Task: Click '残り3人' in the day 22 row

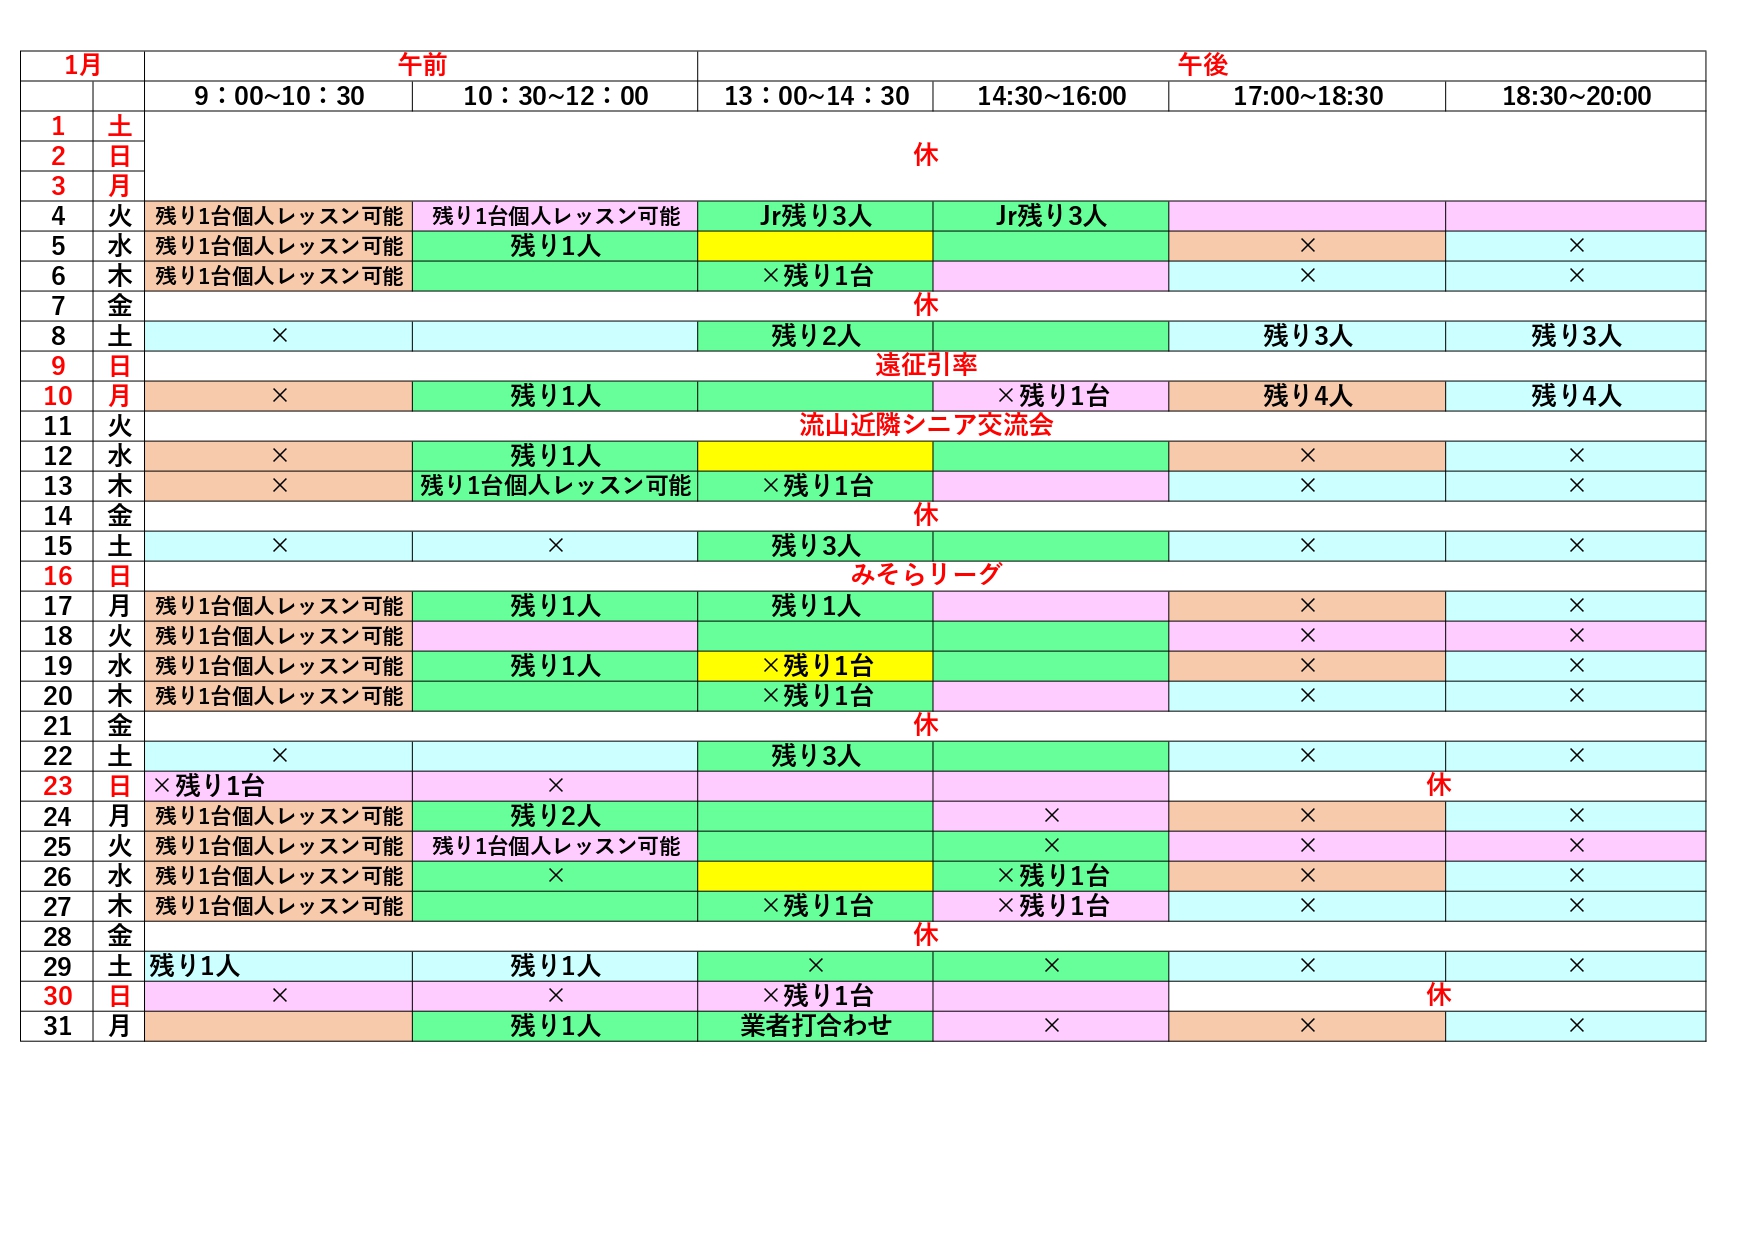Action: point(816,756)
